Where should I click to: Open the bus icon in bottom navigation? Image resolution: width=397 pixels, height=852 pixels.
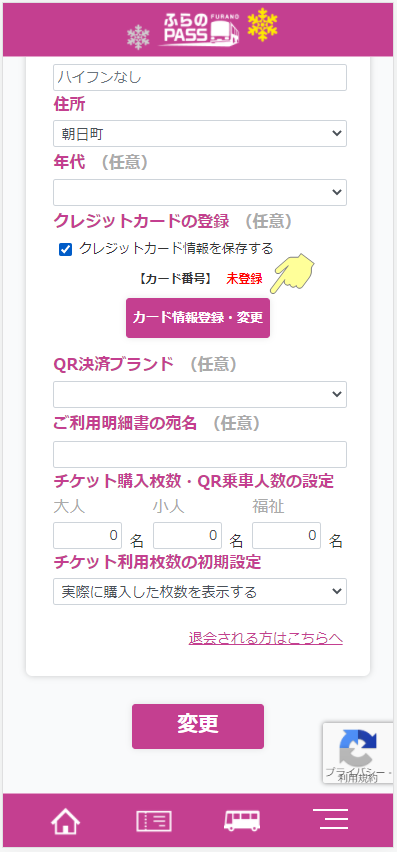point(242,820)
